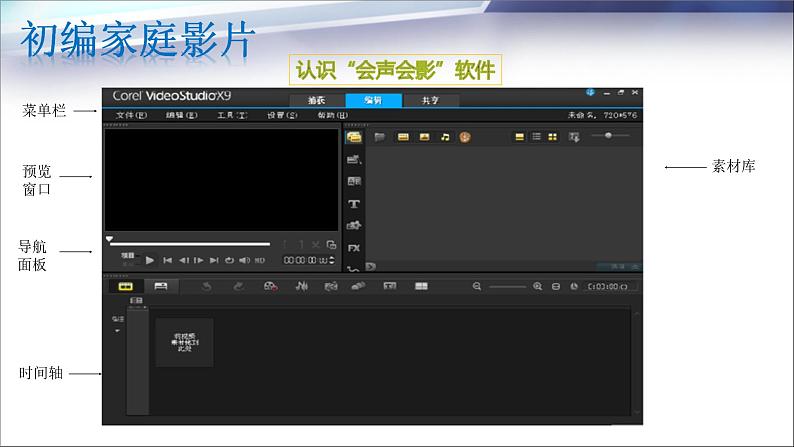794x447 pixels.
Task: Switch to the 编辑 (Edit) step tab
Action: (373, 100)
